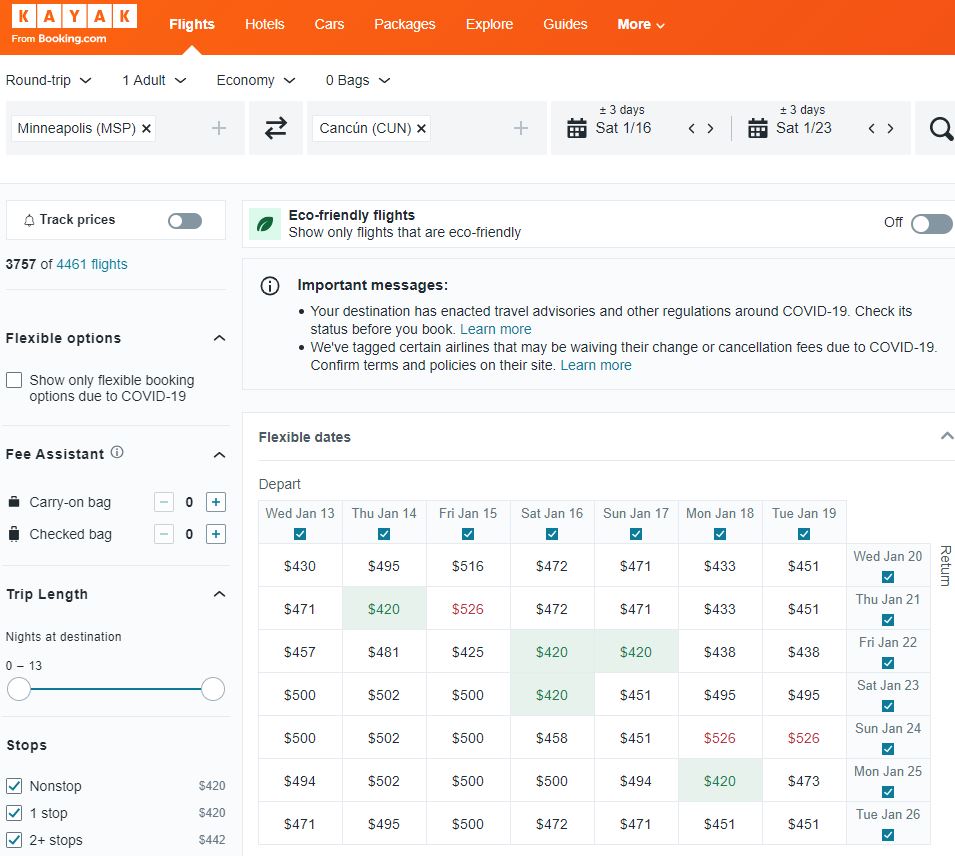Viewport: 955px width, 856px height.
Task: Click the Fee Assistant info icon
Action: [117, 452]
